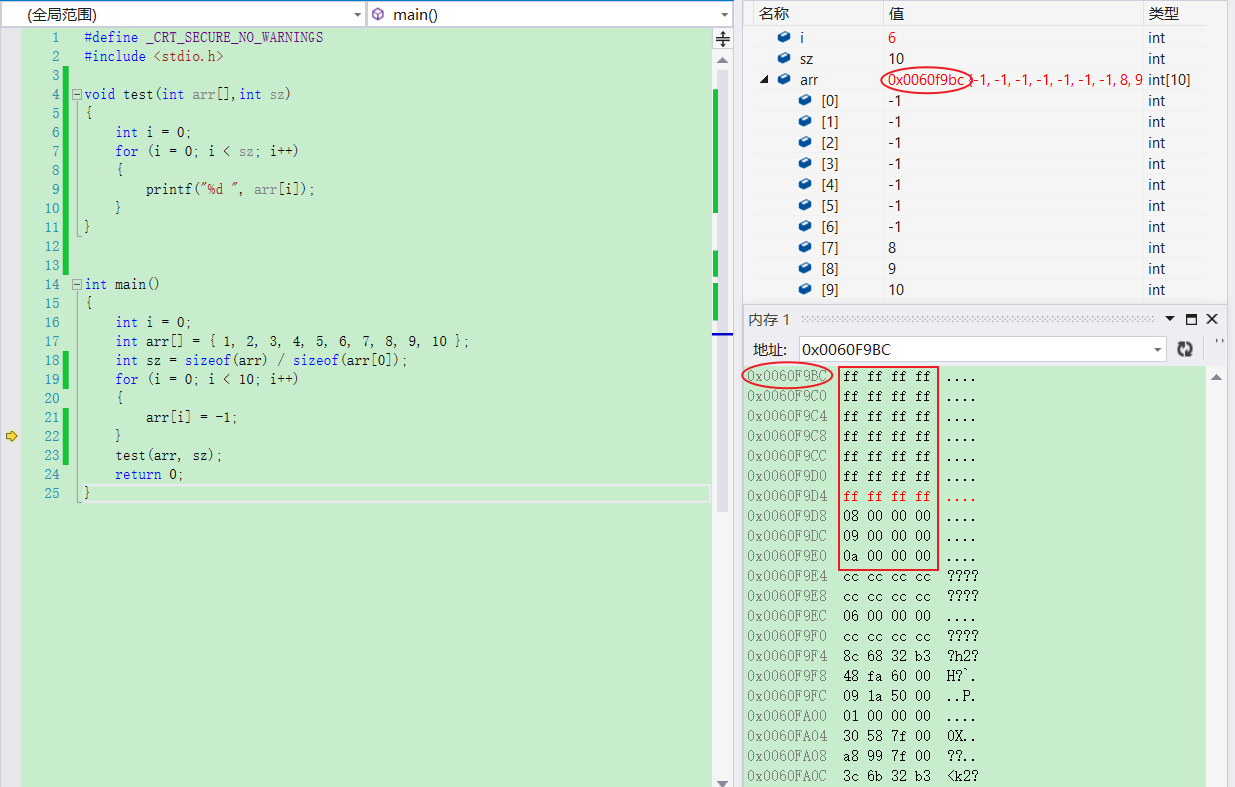Click the 地址: label in memory panel
This screenshot has width=1235, height=787.
coord(771,349)
